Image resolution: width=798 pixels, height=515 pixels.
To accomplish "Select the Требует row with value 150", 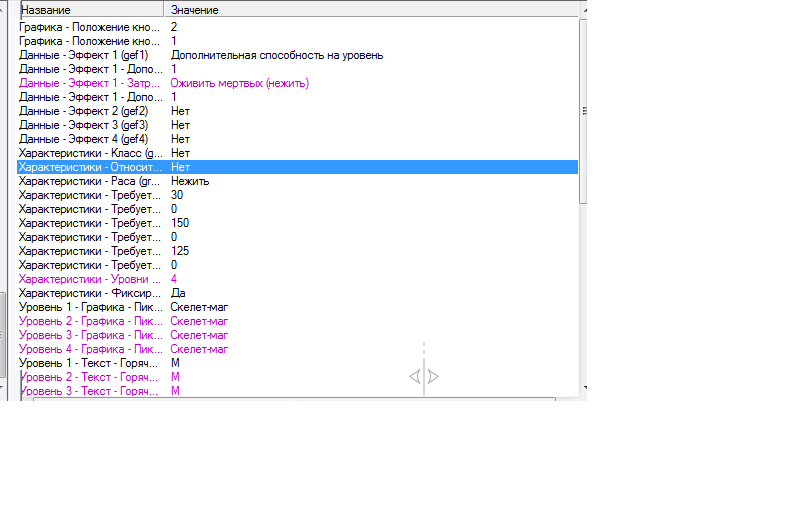I will [x=298, y=223].
